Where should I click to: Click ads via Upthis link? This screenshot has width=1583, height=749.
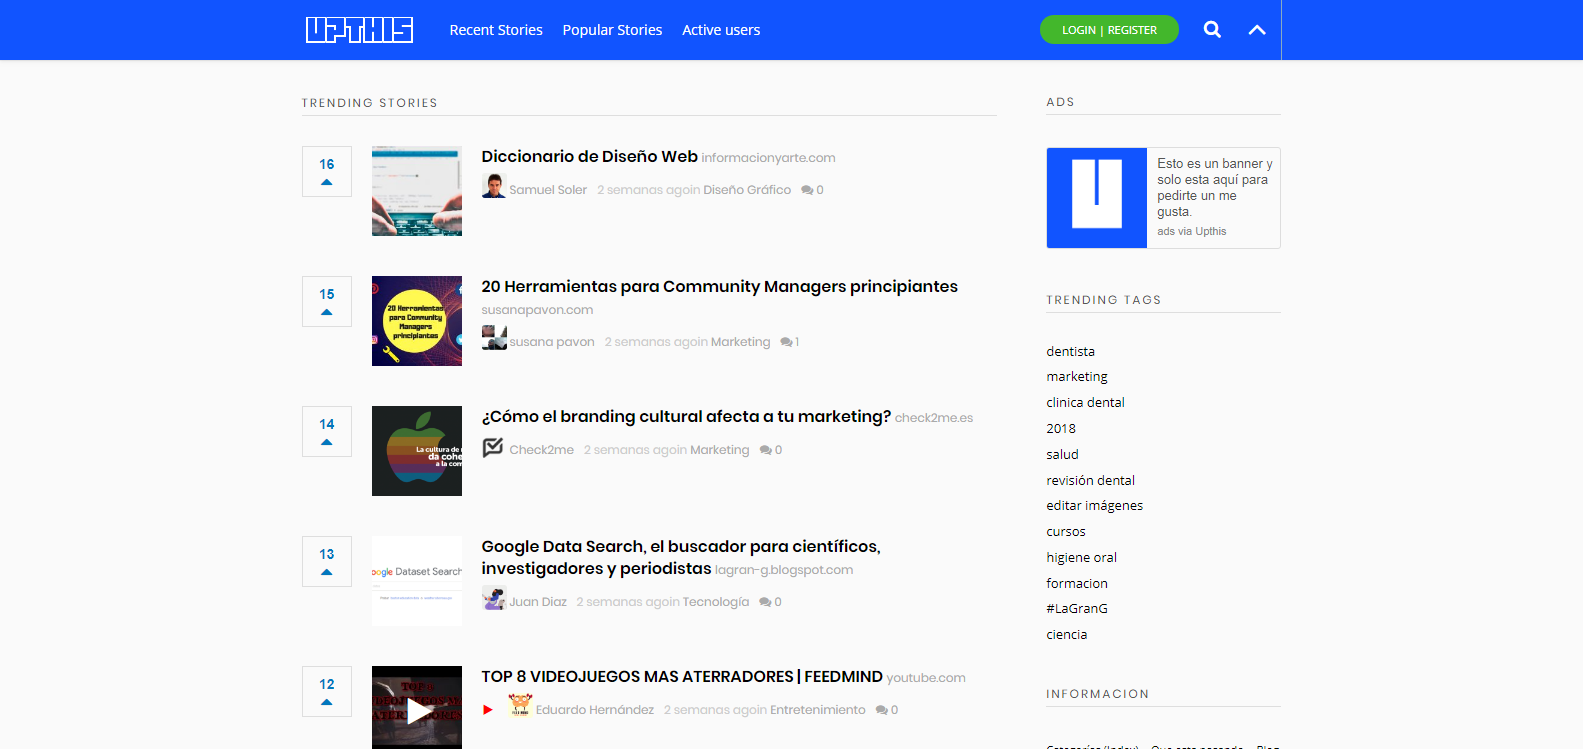pyautogui.click(x=1192, y=231)
